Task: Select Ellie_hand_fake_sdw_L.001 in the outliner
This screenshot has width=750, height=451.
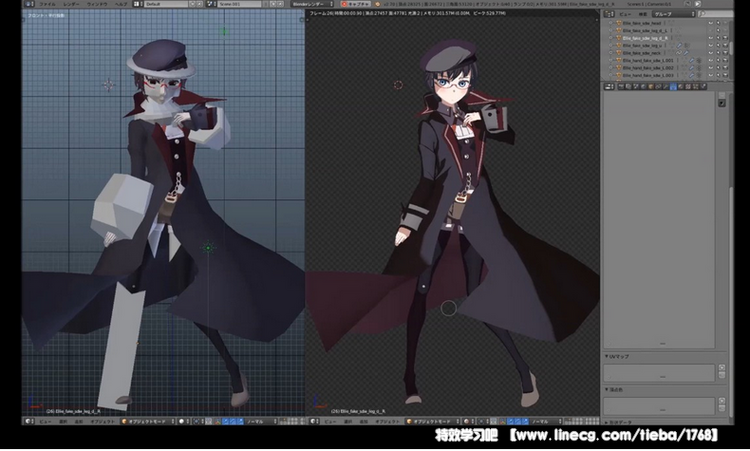Action: (648, 60)
